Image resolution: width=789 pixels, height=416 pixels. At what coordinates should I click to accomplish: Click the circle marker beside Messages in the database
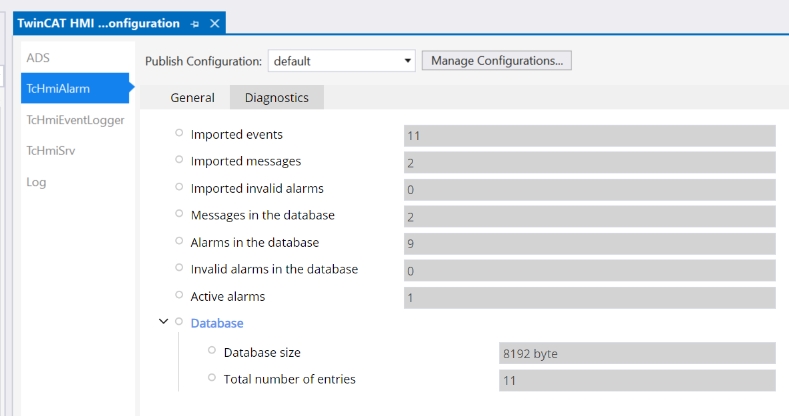(x=179, y=213)
